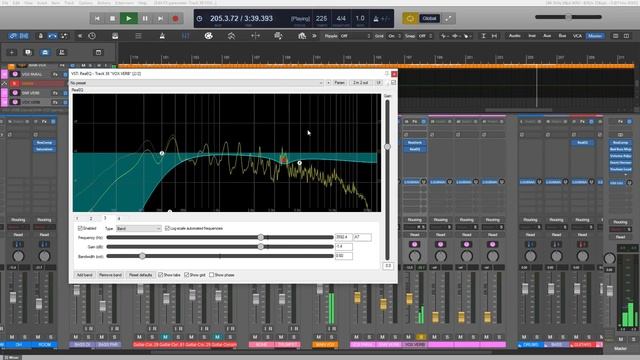Click the Global button in the transport
Image resolution: width=640 pixels, height=360 pixels.
(x=429, y=18)
